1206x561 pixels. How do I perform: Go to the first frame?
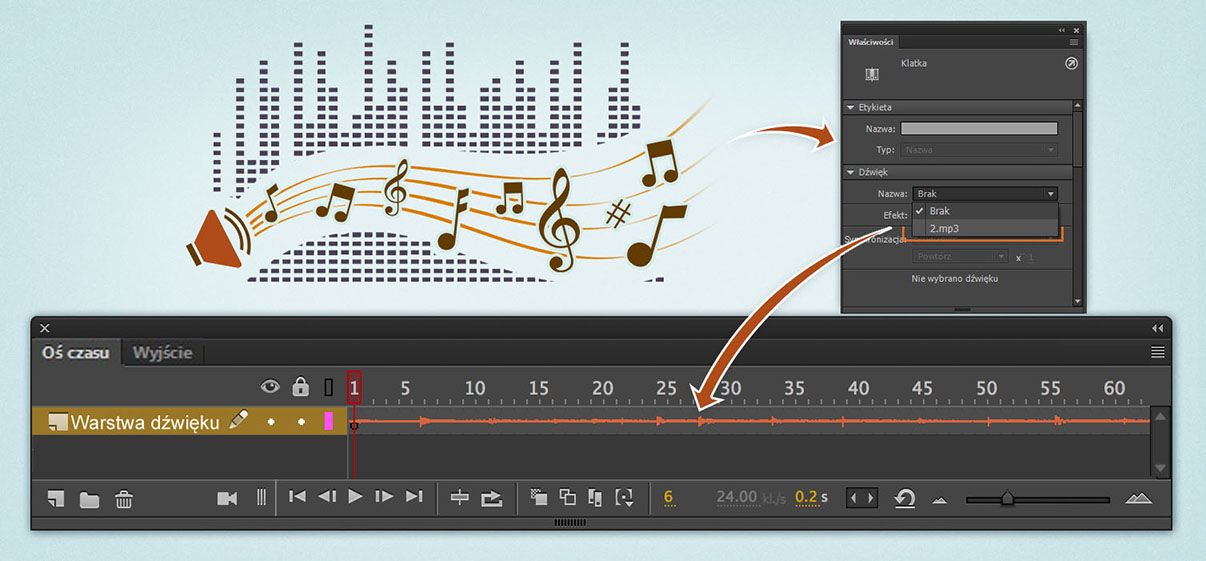(x=297, y=496)
